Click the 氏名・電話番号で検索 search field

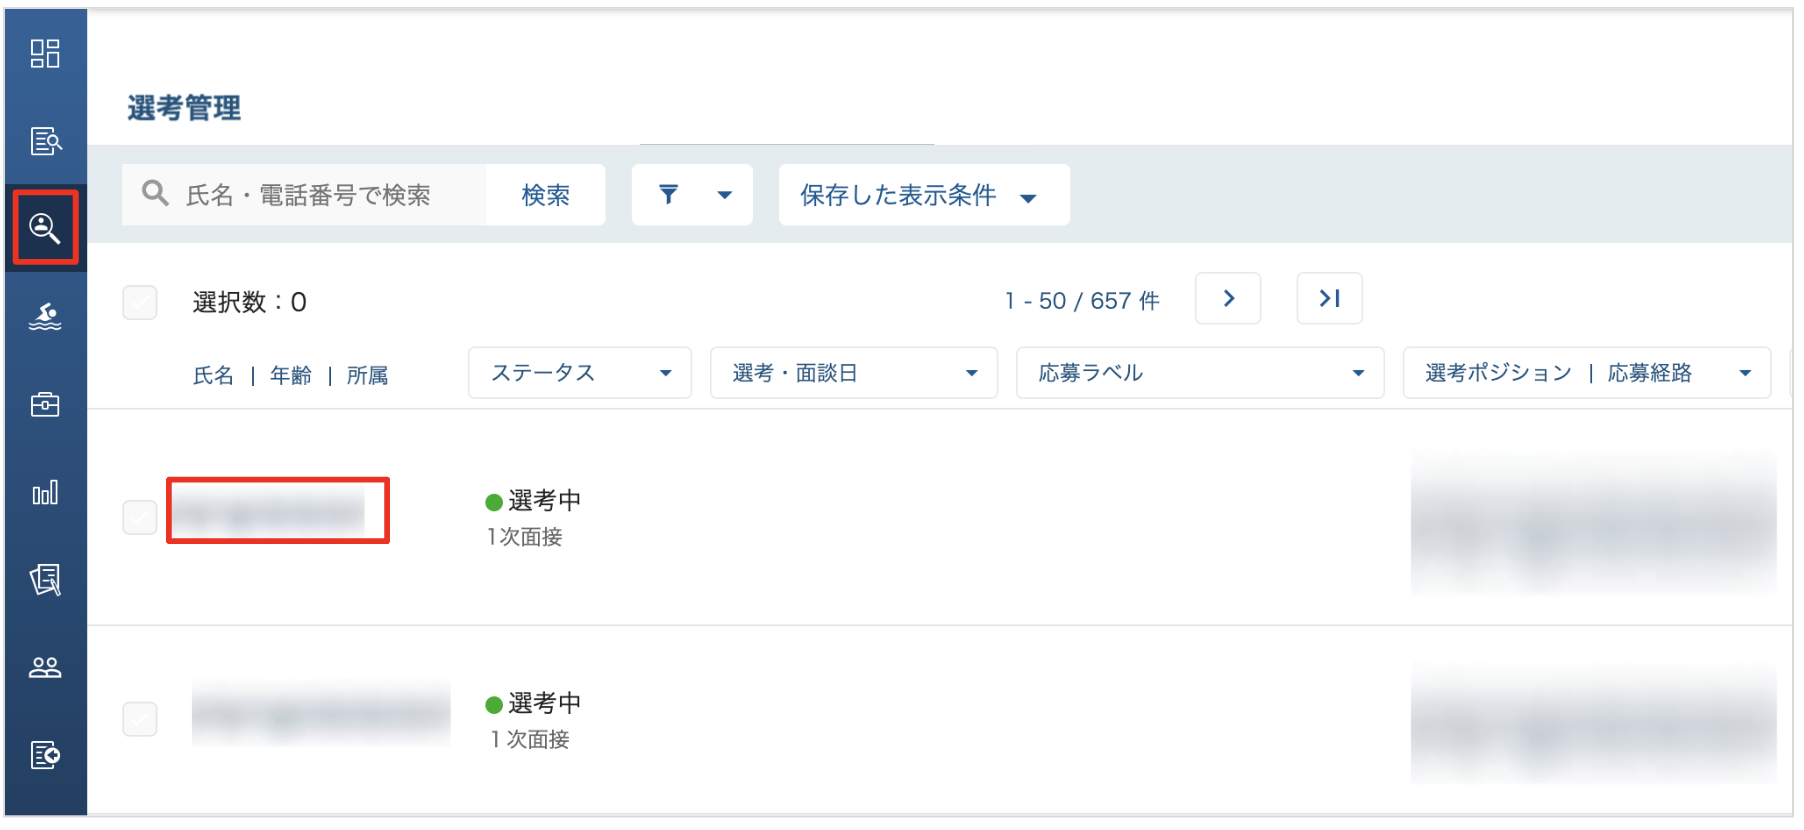pyautogui.click(x=305, y=195)
